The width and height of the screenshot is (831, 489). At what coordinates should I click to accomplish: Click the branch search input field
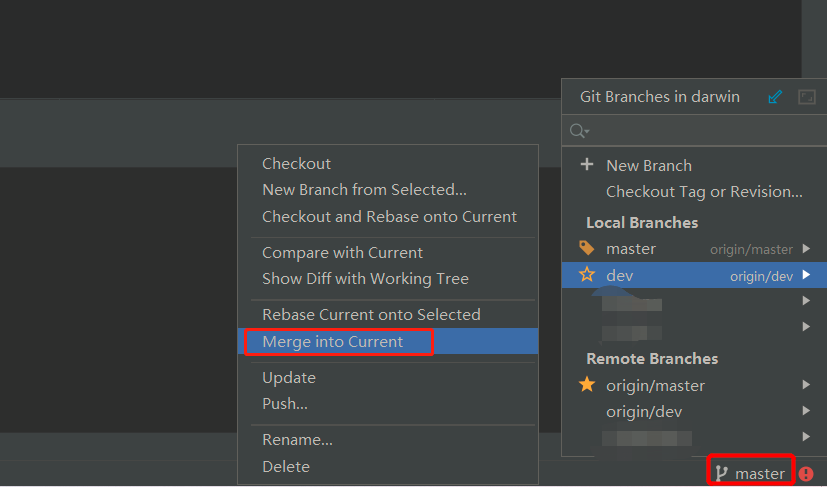tap(700, 131)
